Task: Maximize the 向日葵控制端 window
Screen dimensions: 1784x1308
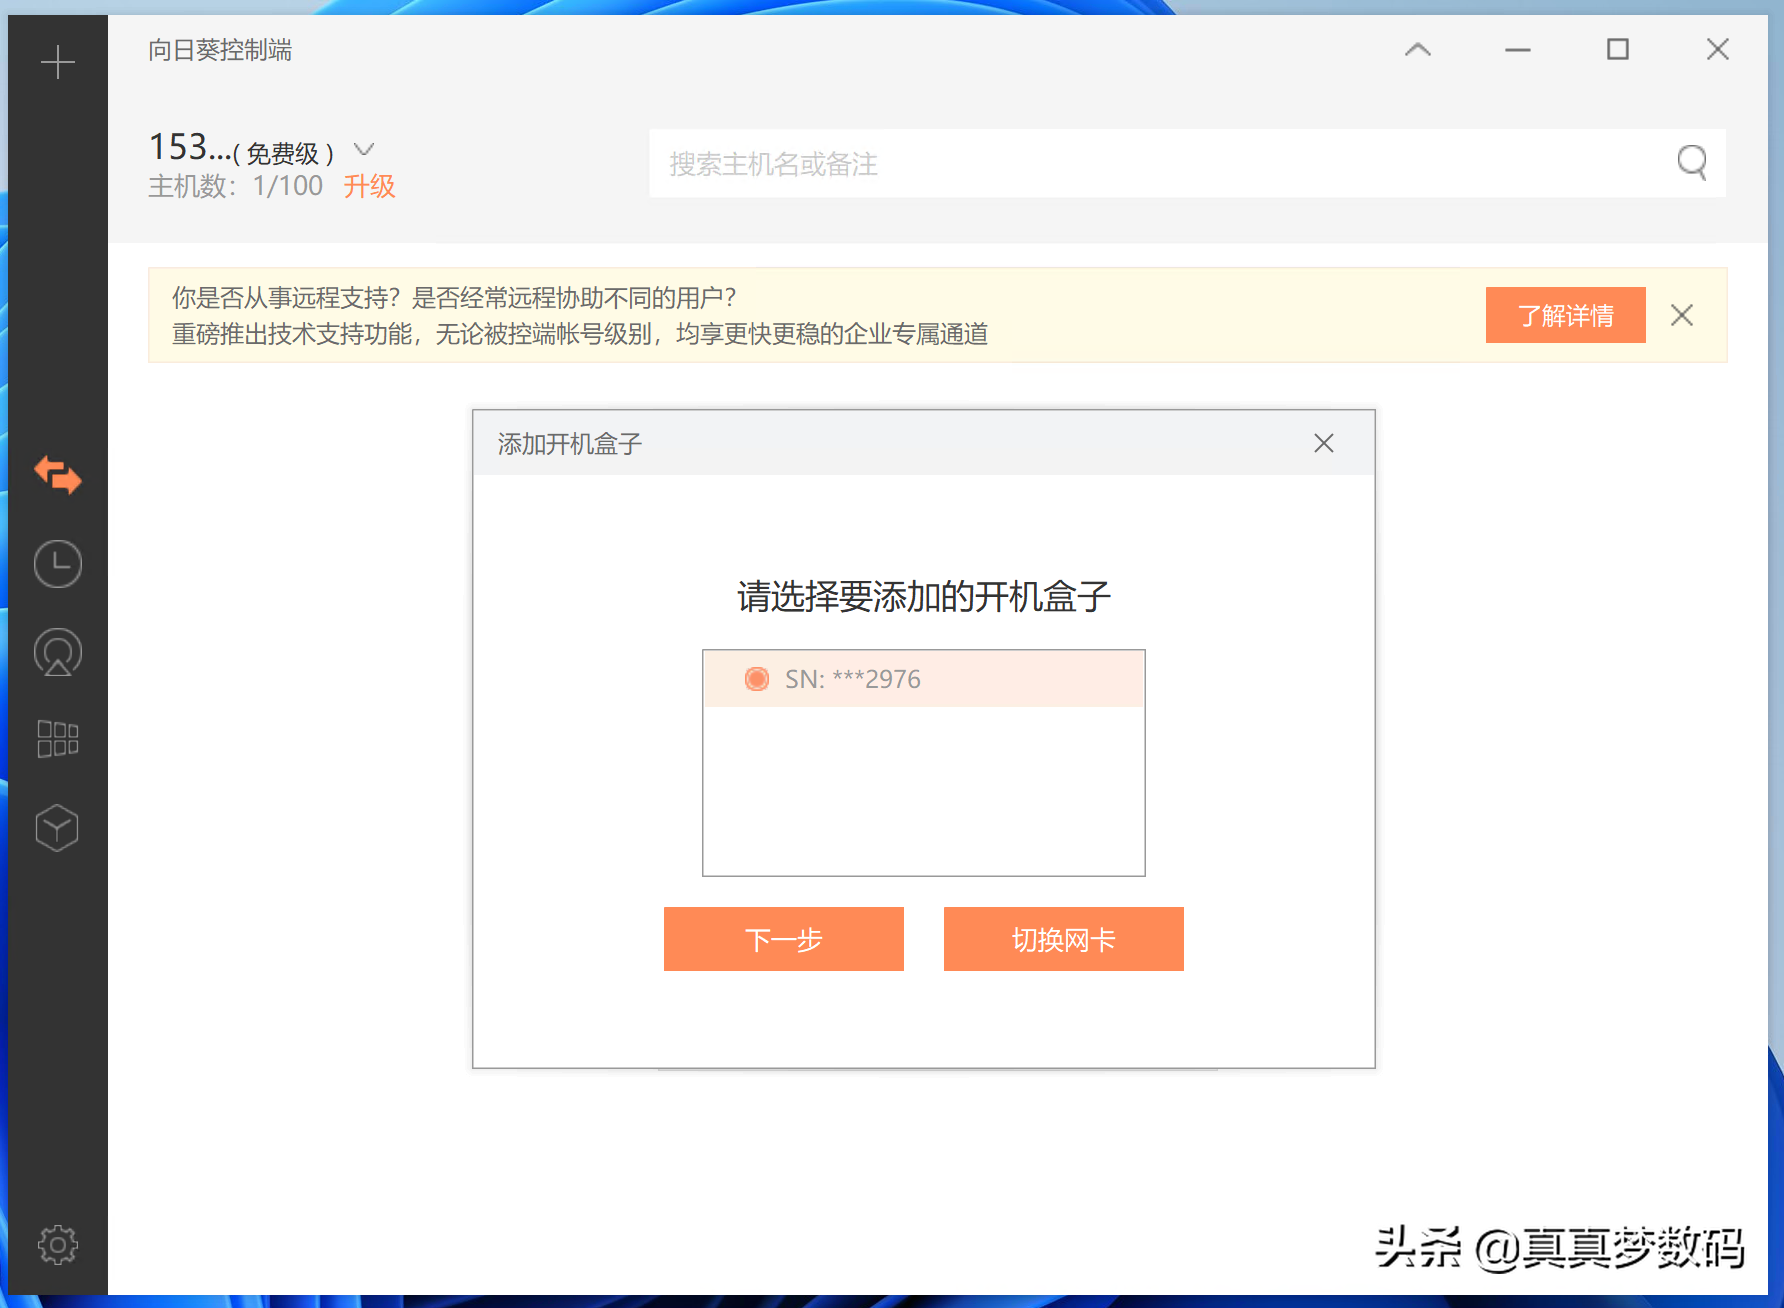Action: 1618,50
